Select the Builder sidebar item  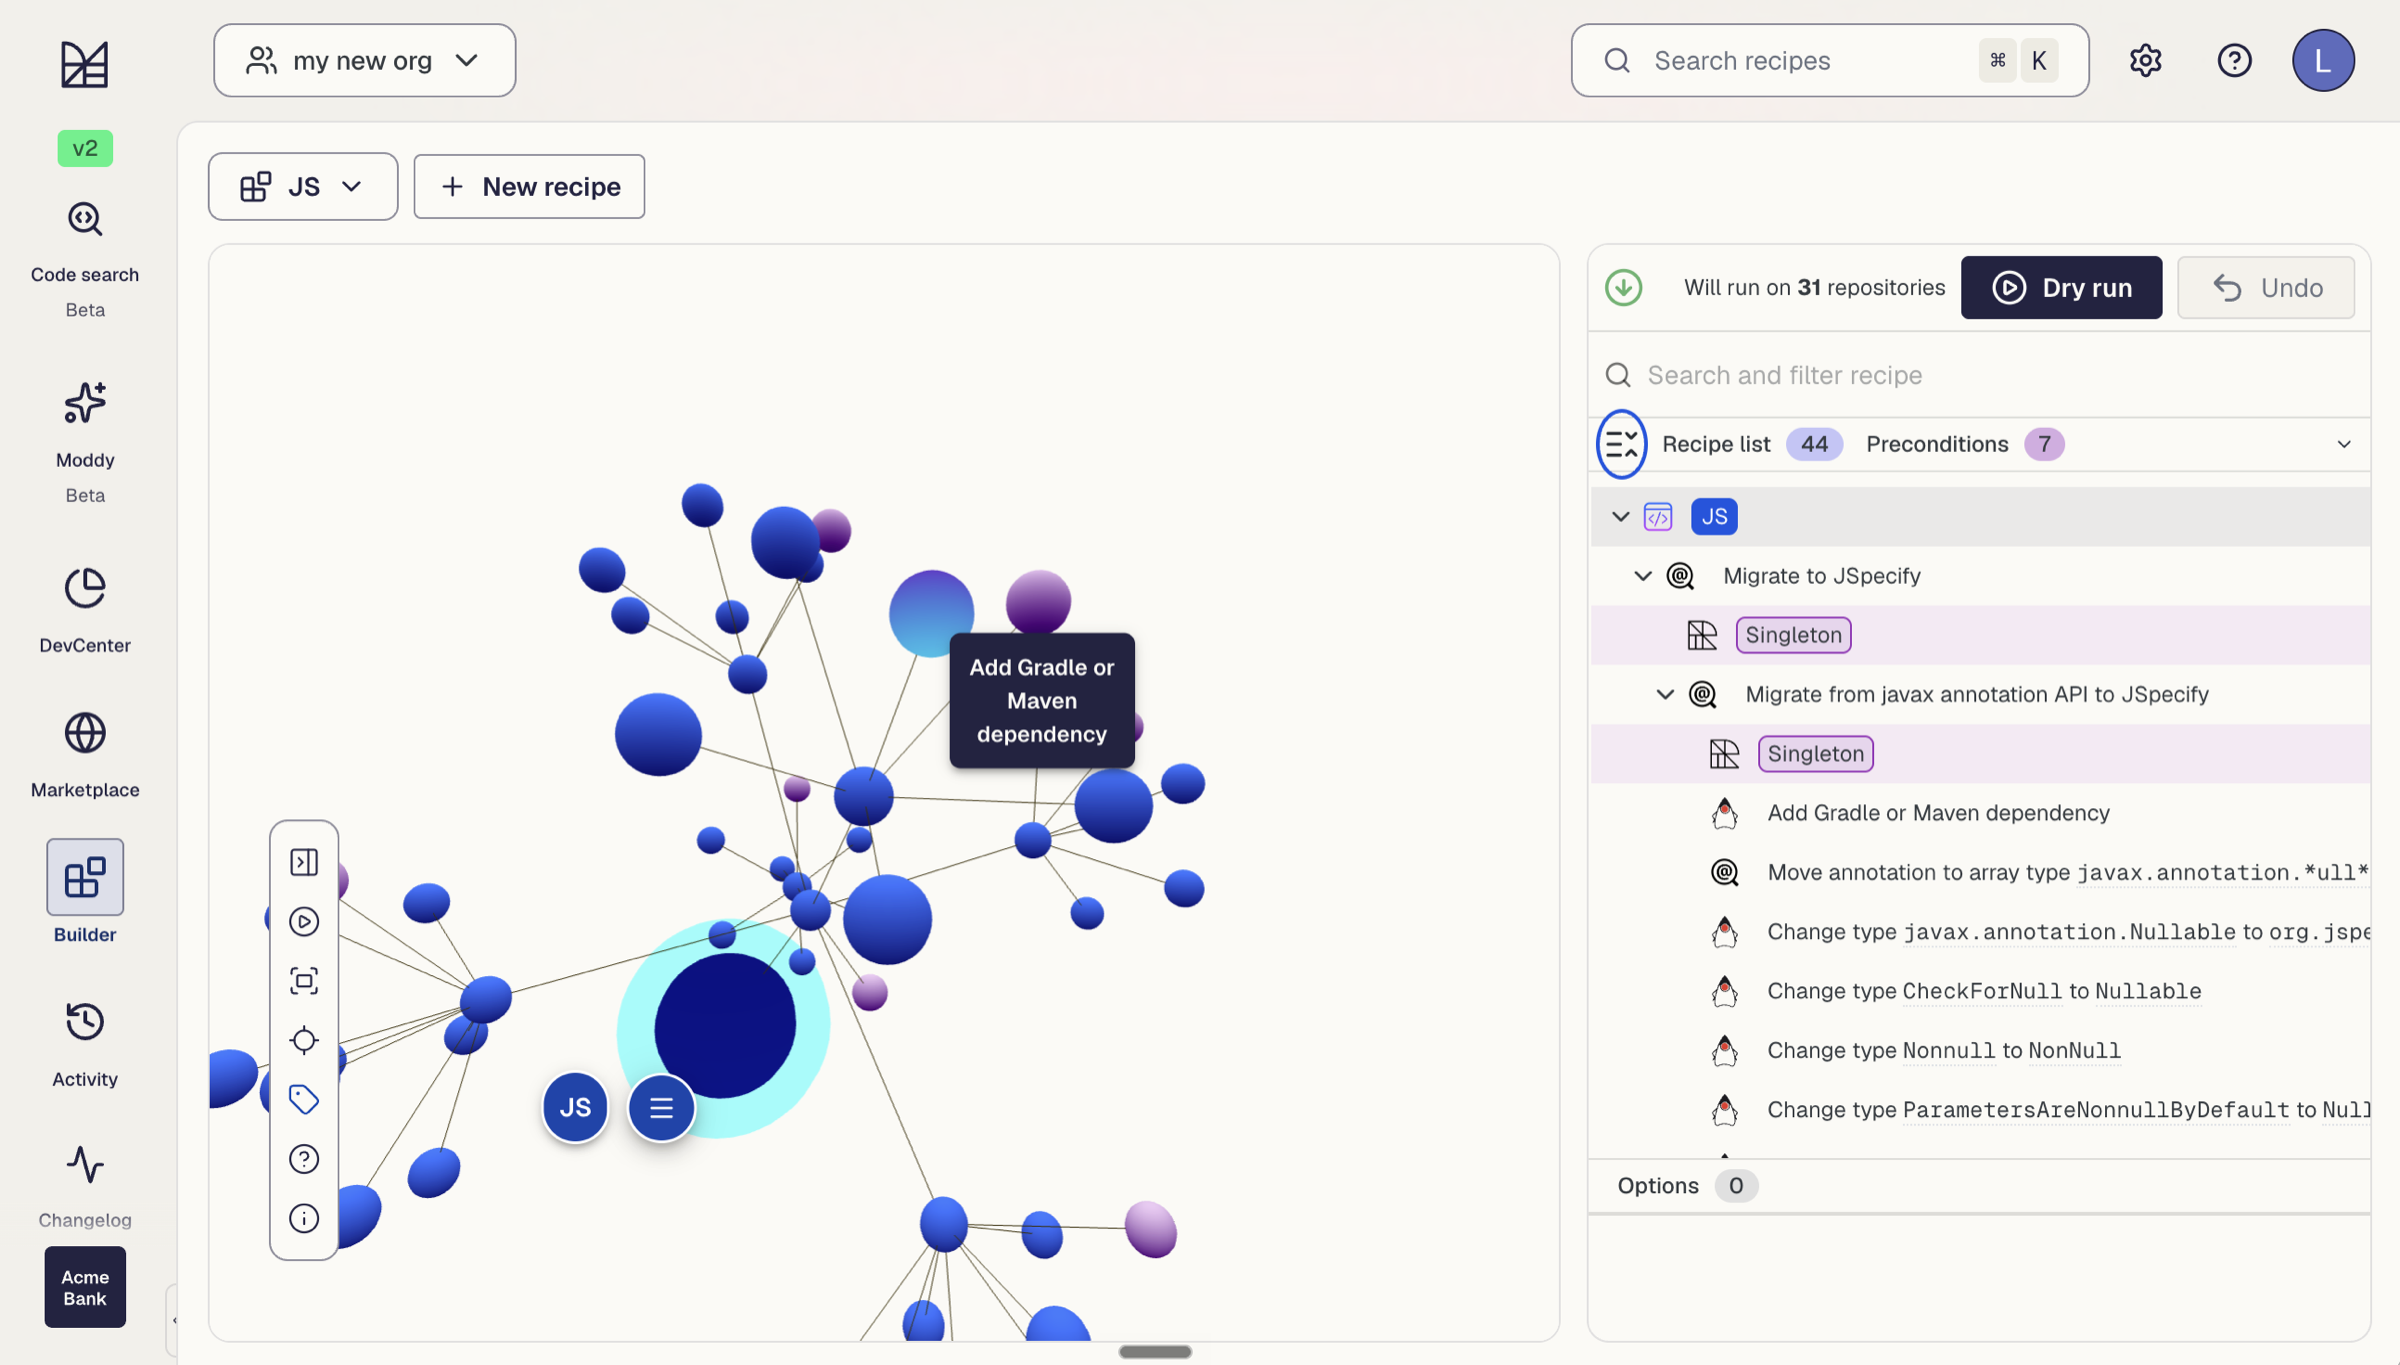85,892
